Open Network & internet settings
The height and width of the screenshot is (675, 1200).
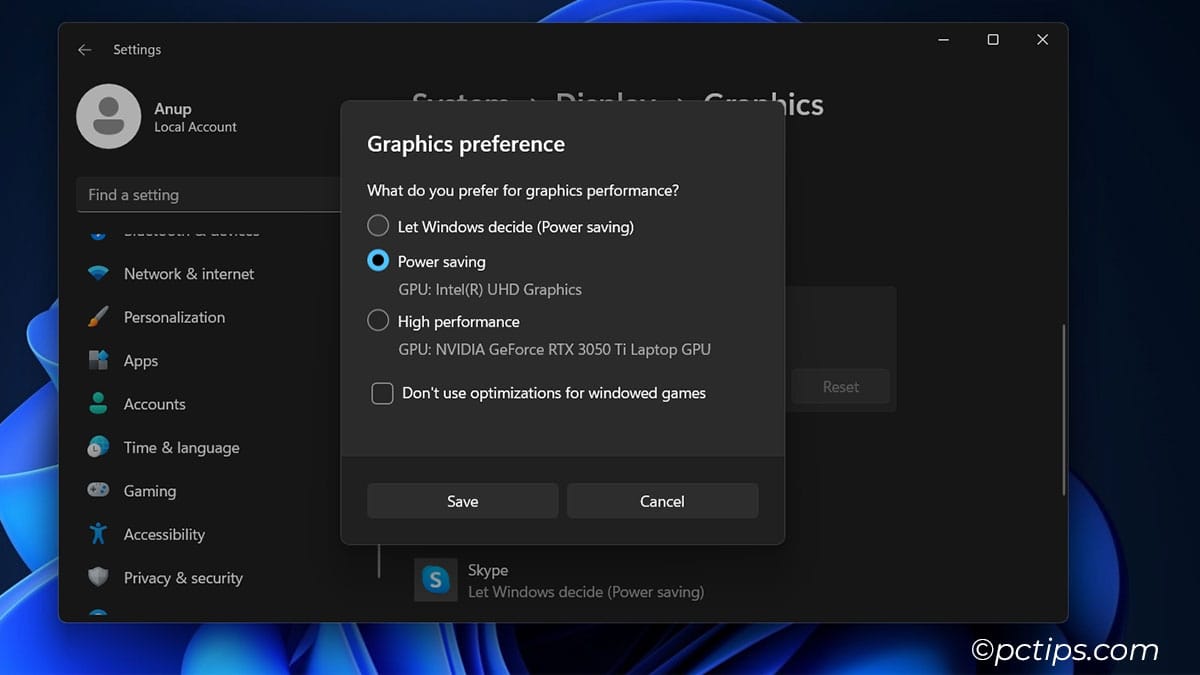pyautogui.click(x=189, y=274)
